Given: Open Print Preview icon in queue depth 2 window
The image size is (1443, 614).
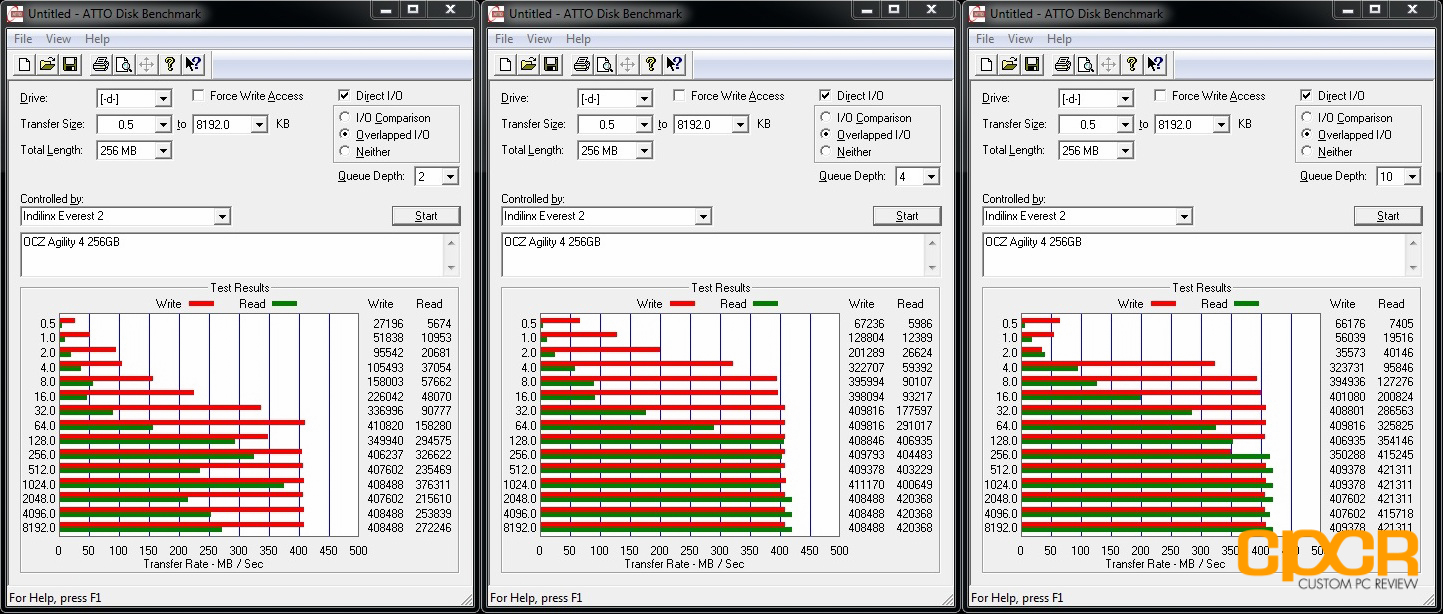Looking at the screenshot, I should coord(123,65).
